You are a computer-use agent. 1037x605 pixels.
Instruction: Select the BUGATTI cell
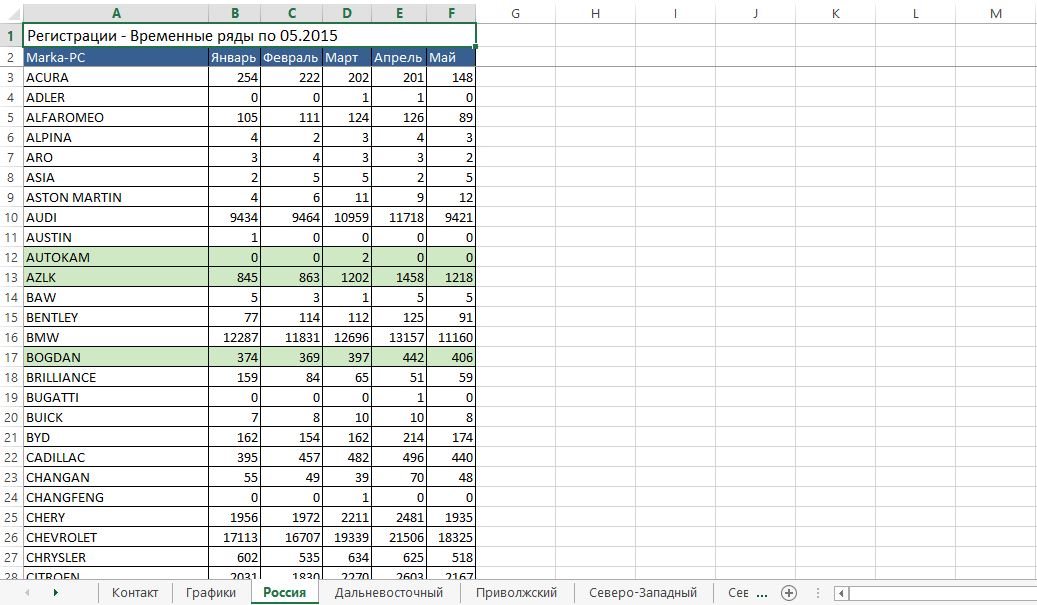pyautogui.click(x=116, y=397)
